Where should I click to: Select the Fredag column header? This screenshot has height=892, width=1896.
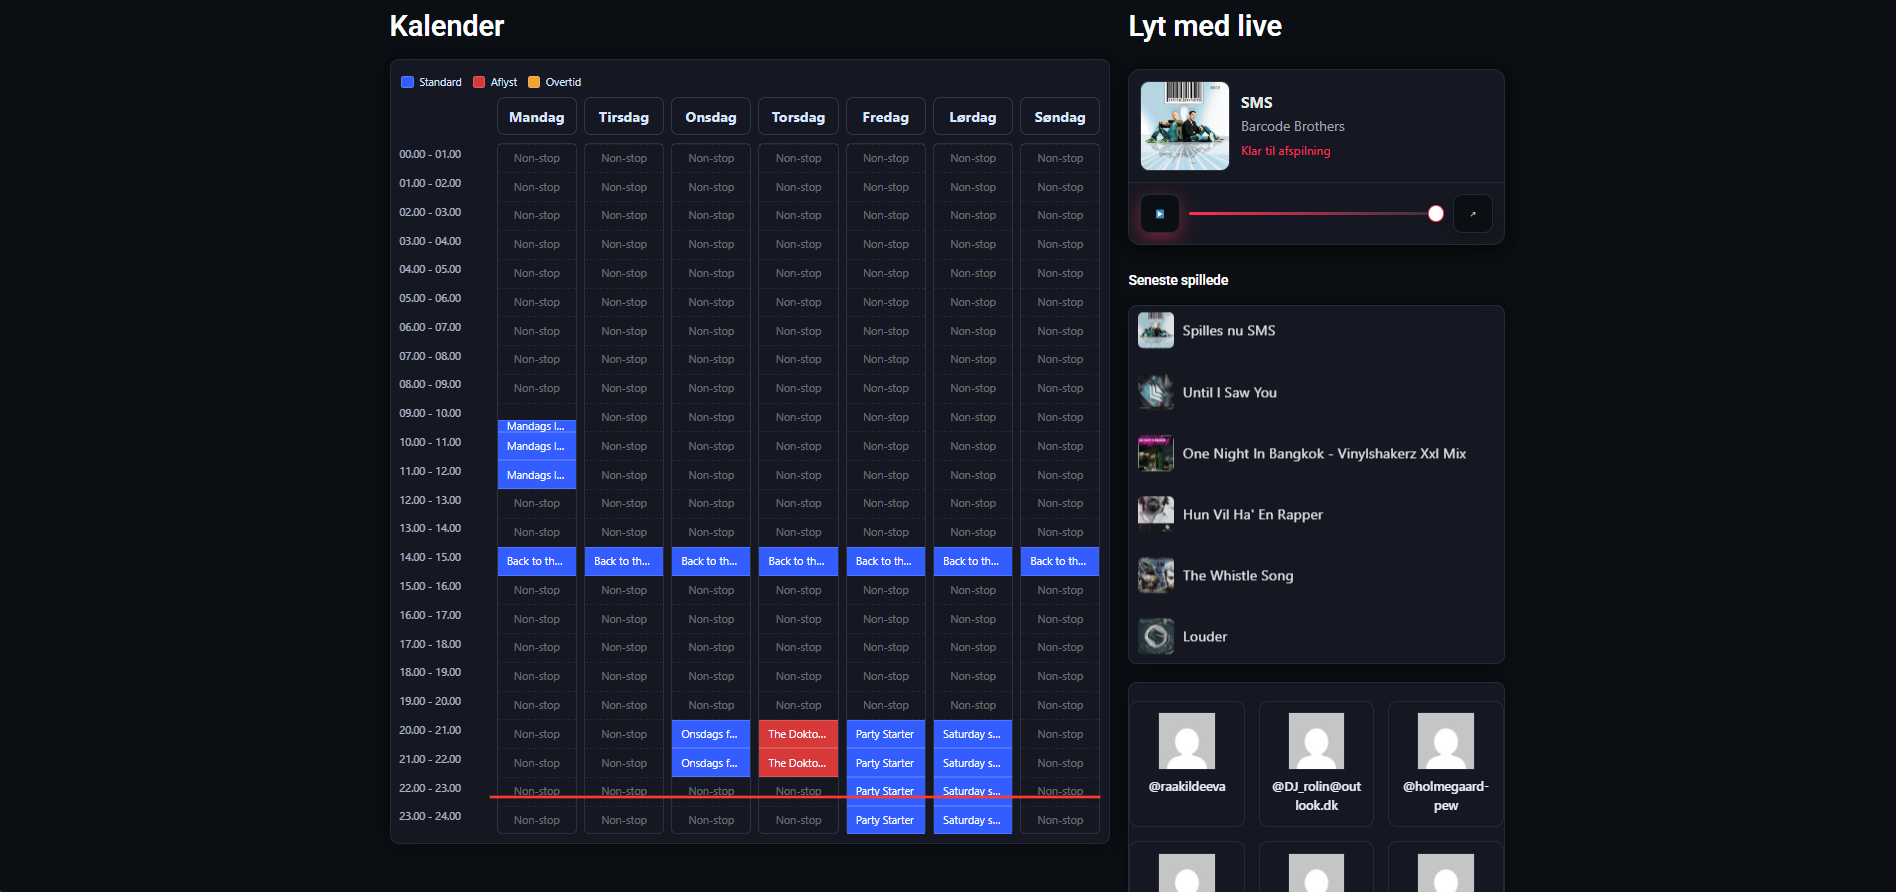pos(885,117)
